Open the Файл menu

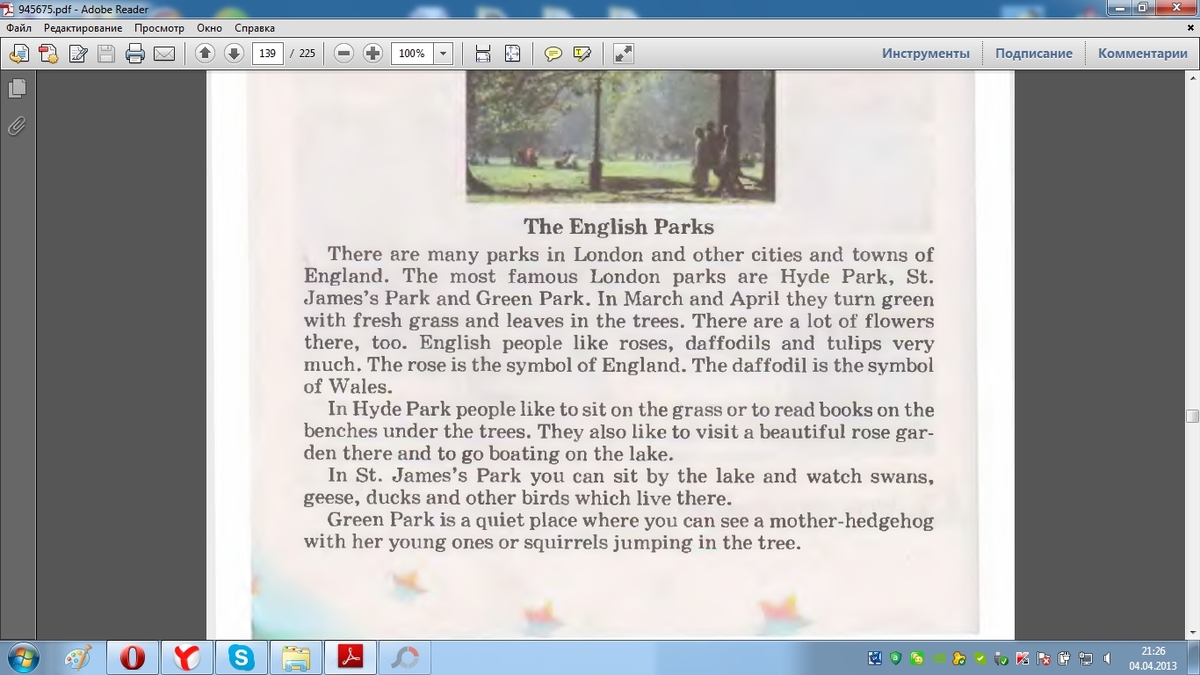(x=18, y=28)
